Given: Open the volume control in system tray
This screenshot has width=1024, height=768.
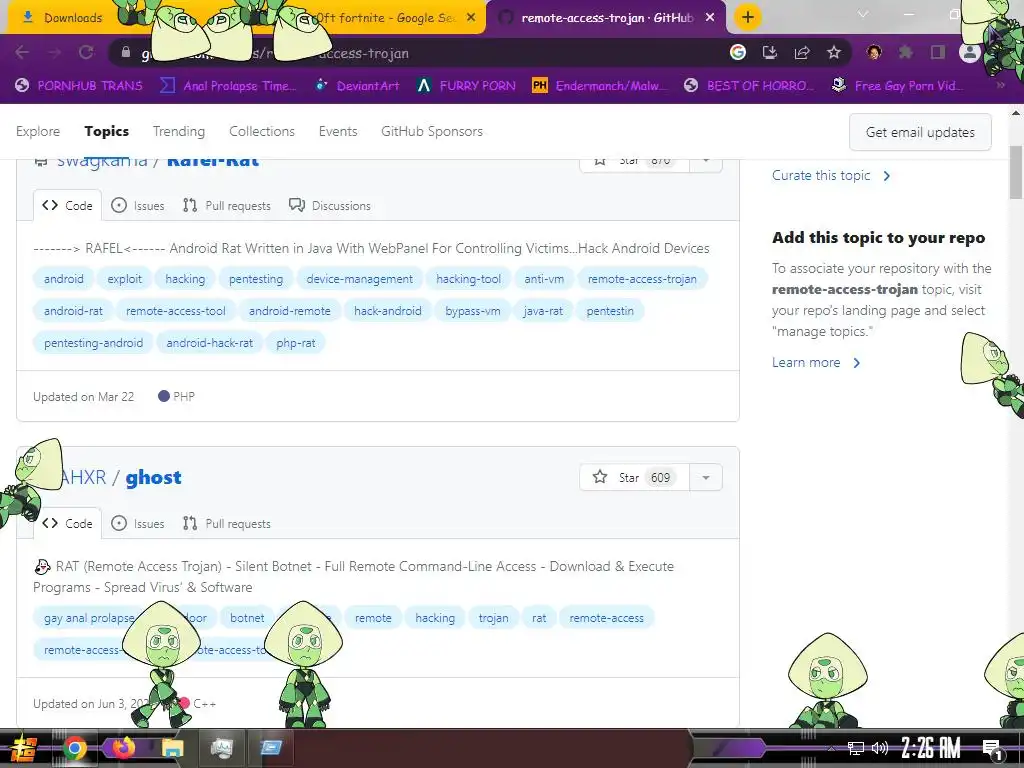Looking at the screenshot, I should pyautogui.click(x=880, y=748).
